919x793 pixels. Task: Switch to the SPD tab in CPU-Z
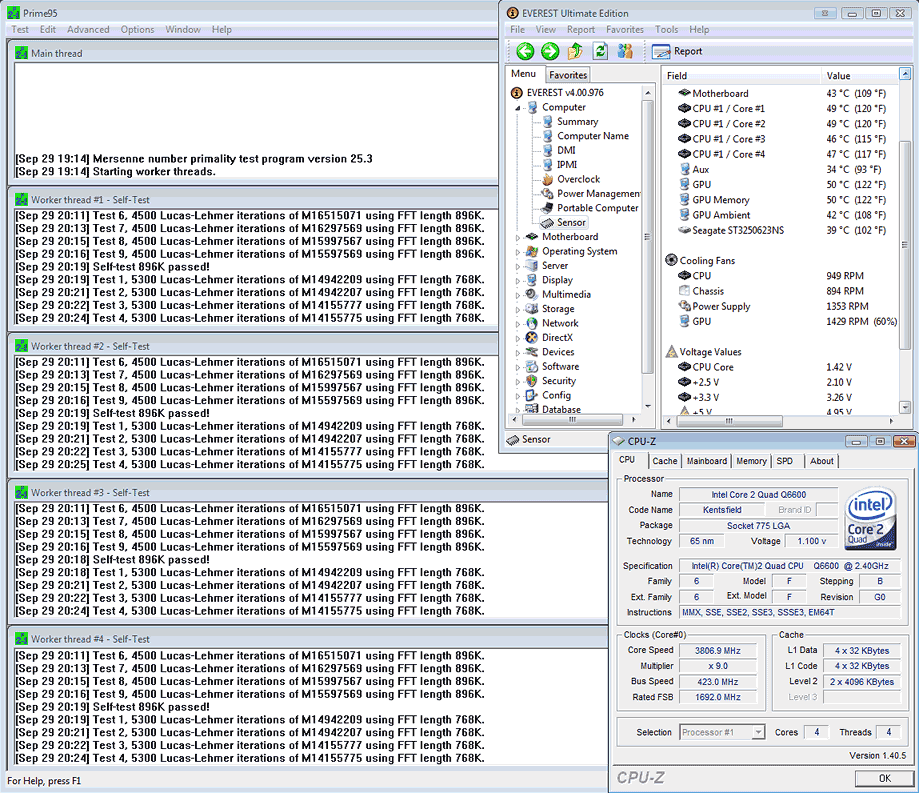(x=785, y=461)
